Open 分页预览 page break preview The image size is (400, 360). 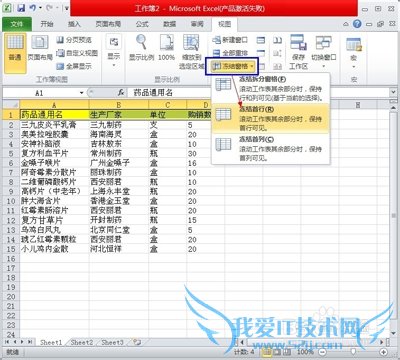pos(74,40)
